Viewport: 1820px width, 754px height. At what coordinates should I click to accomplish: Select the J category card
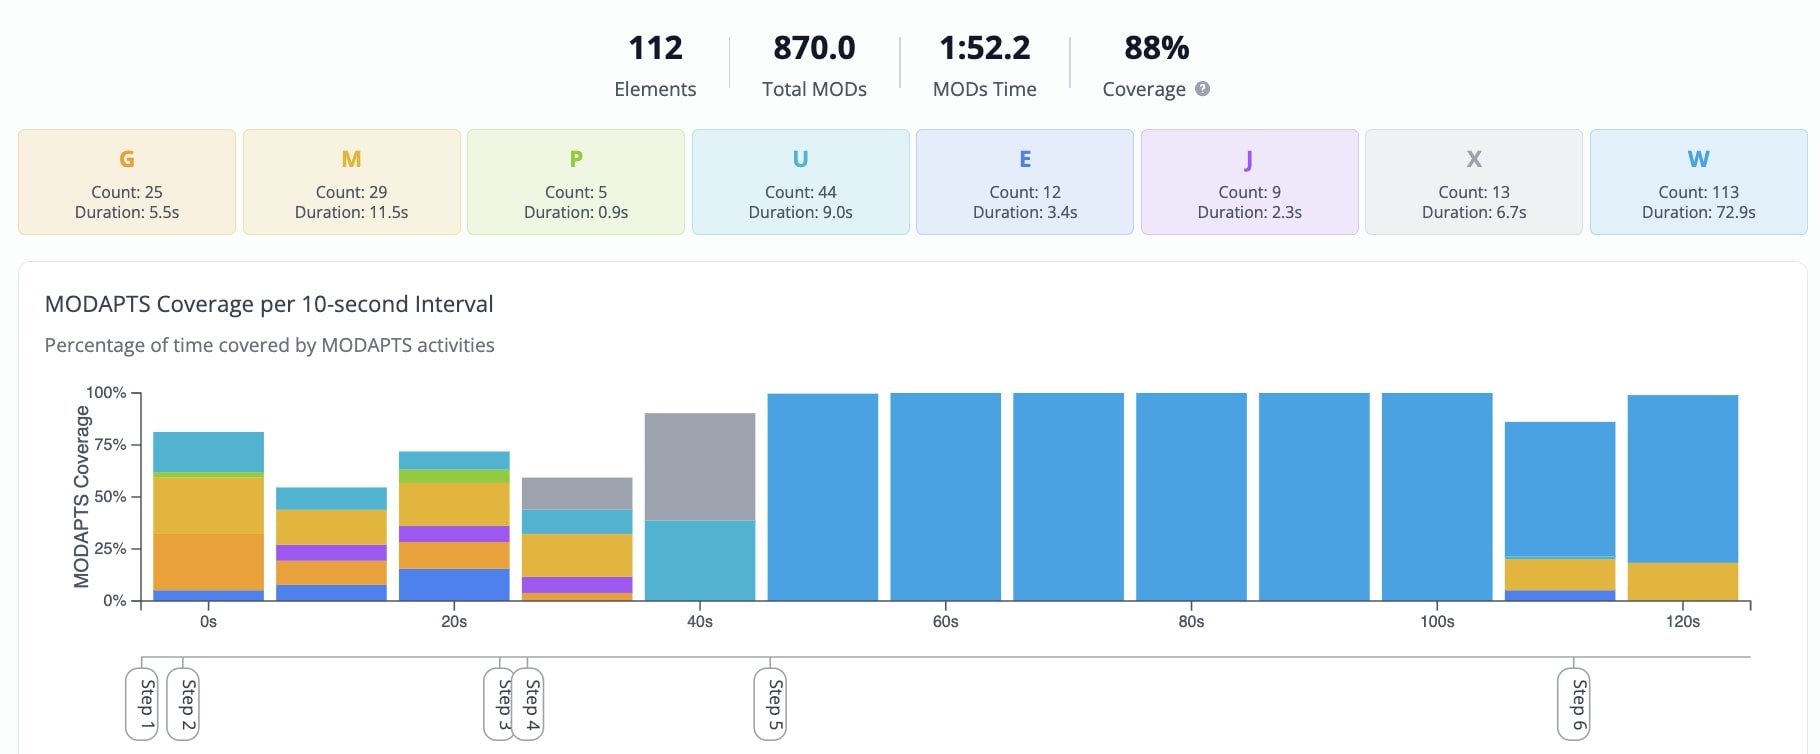1249,182
